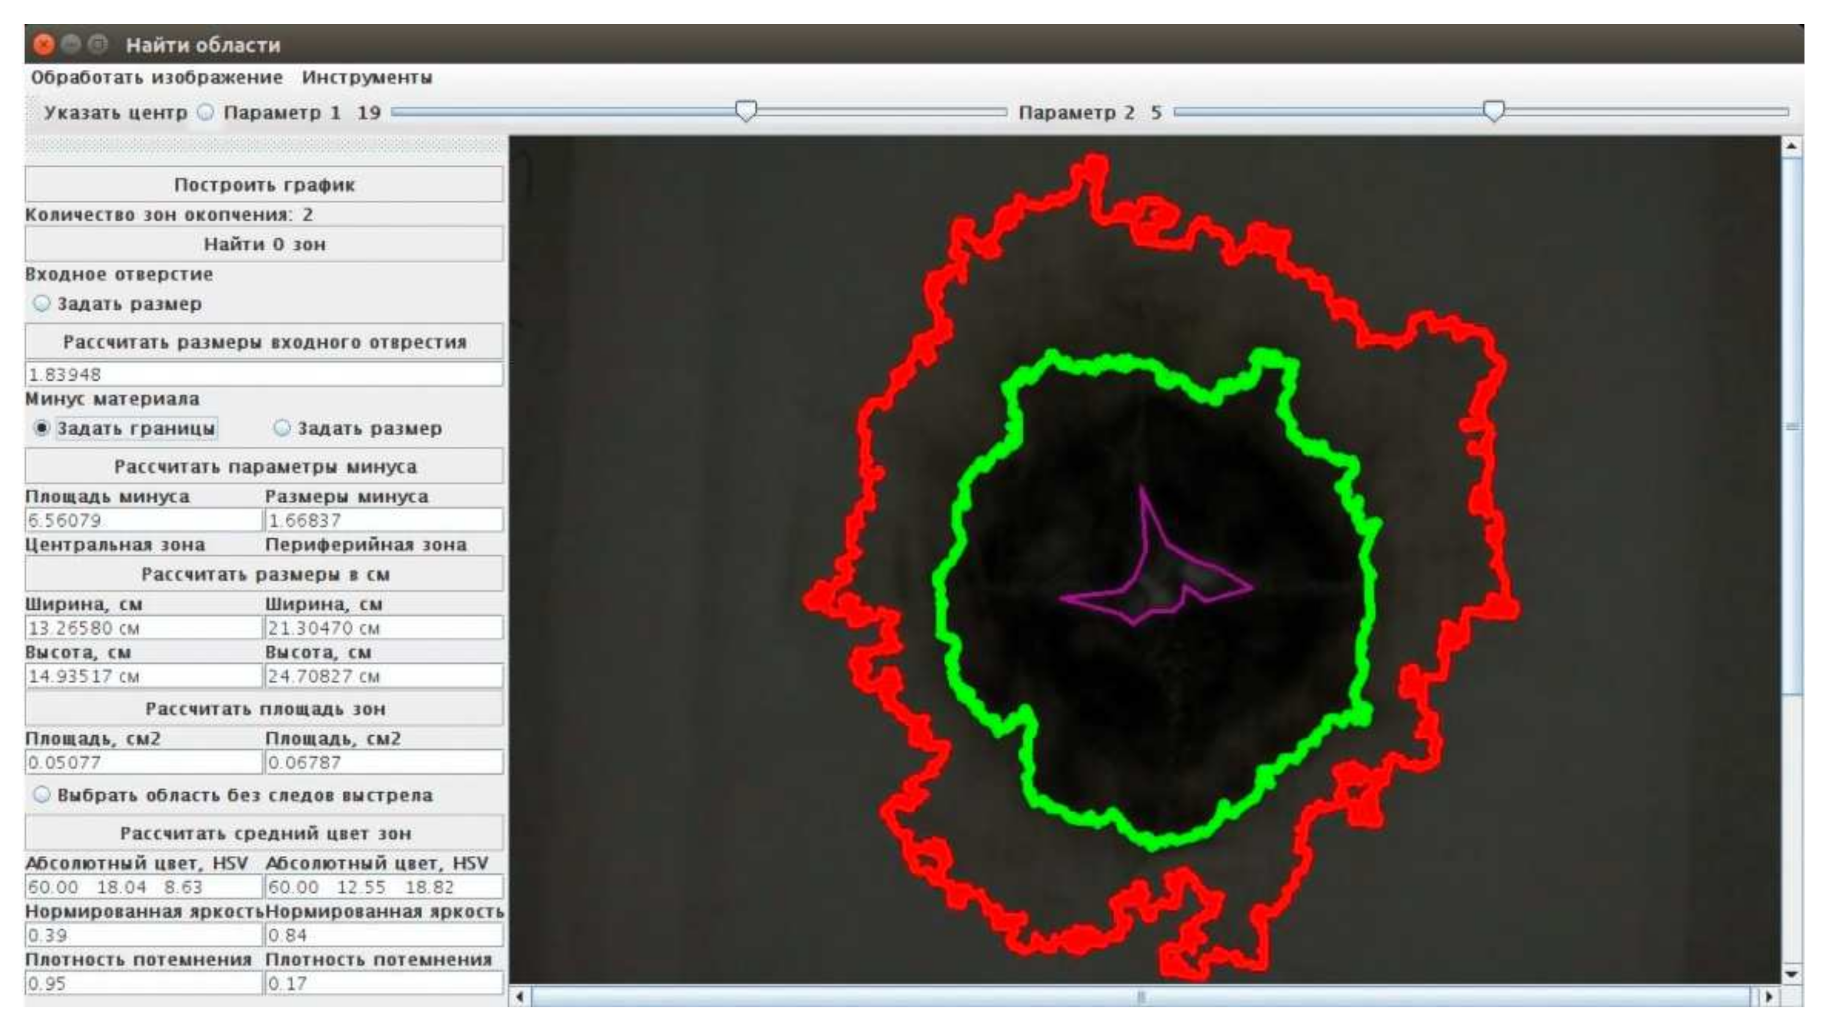
Task: Select the Задать границы radio button
Action: point(42,428)
